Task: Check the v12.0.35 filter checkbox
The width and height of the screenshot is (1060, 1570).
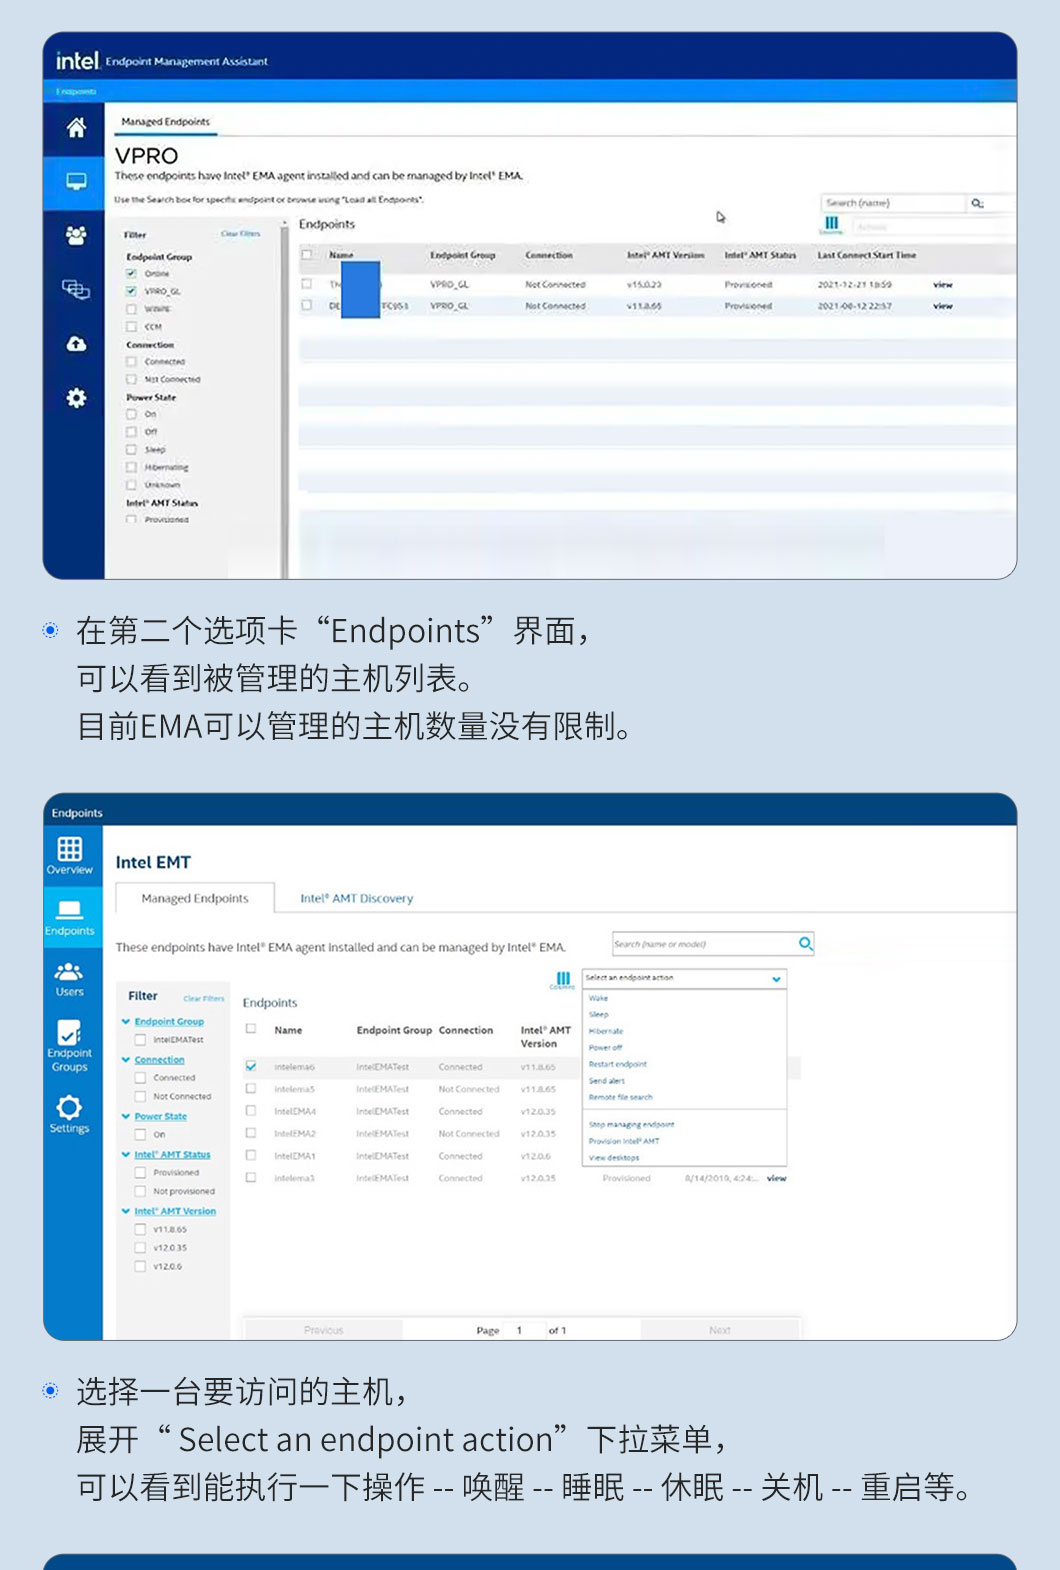Action: 140,1248
